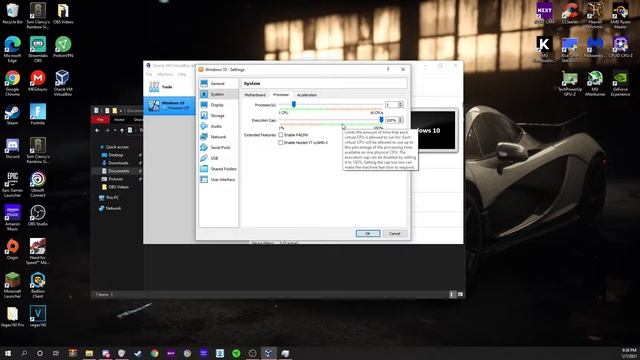Open File tab in File Explorer
The image size is (640, 360).
[100, 120]
